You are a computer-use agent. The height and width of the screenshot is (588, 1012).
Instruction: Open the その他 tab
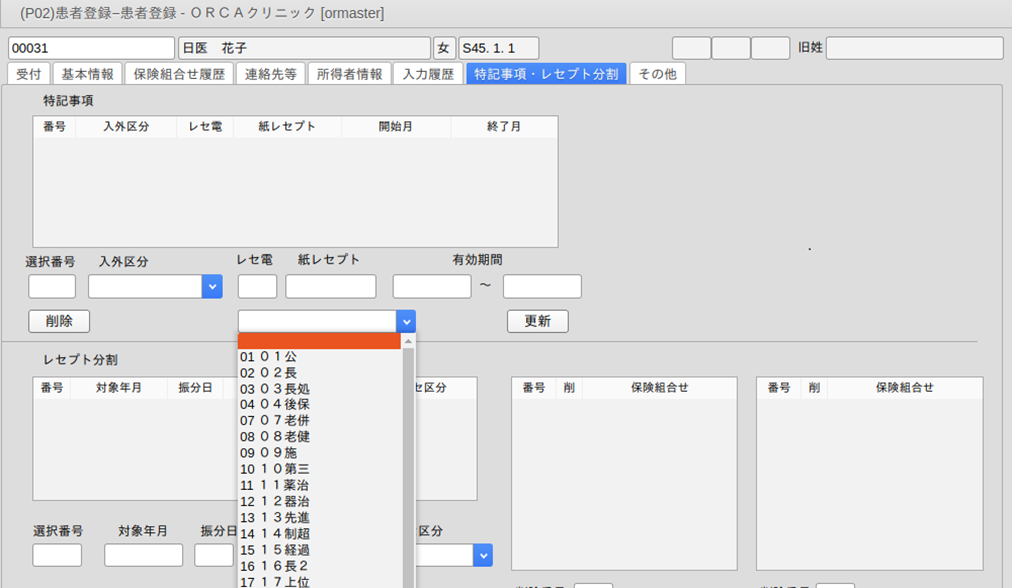(x=657, y=74)
